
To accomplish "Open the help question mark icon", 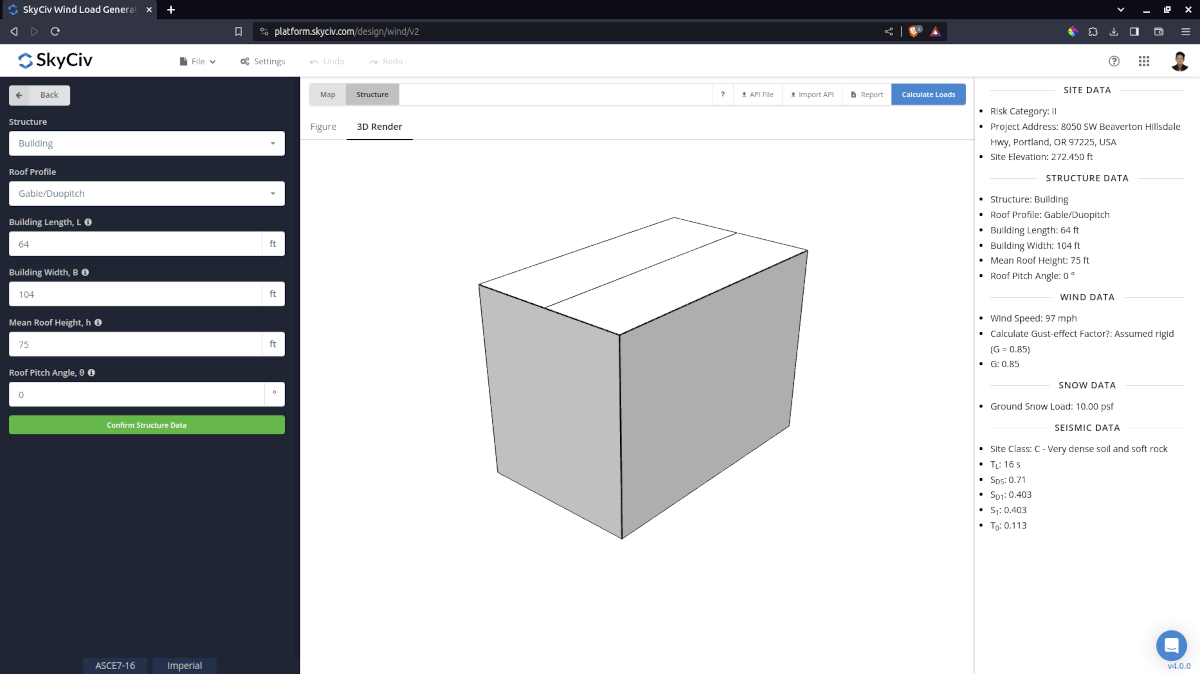I will [1114, 60].
